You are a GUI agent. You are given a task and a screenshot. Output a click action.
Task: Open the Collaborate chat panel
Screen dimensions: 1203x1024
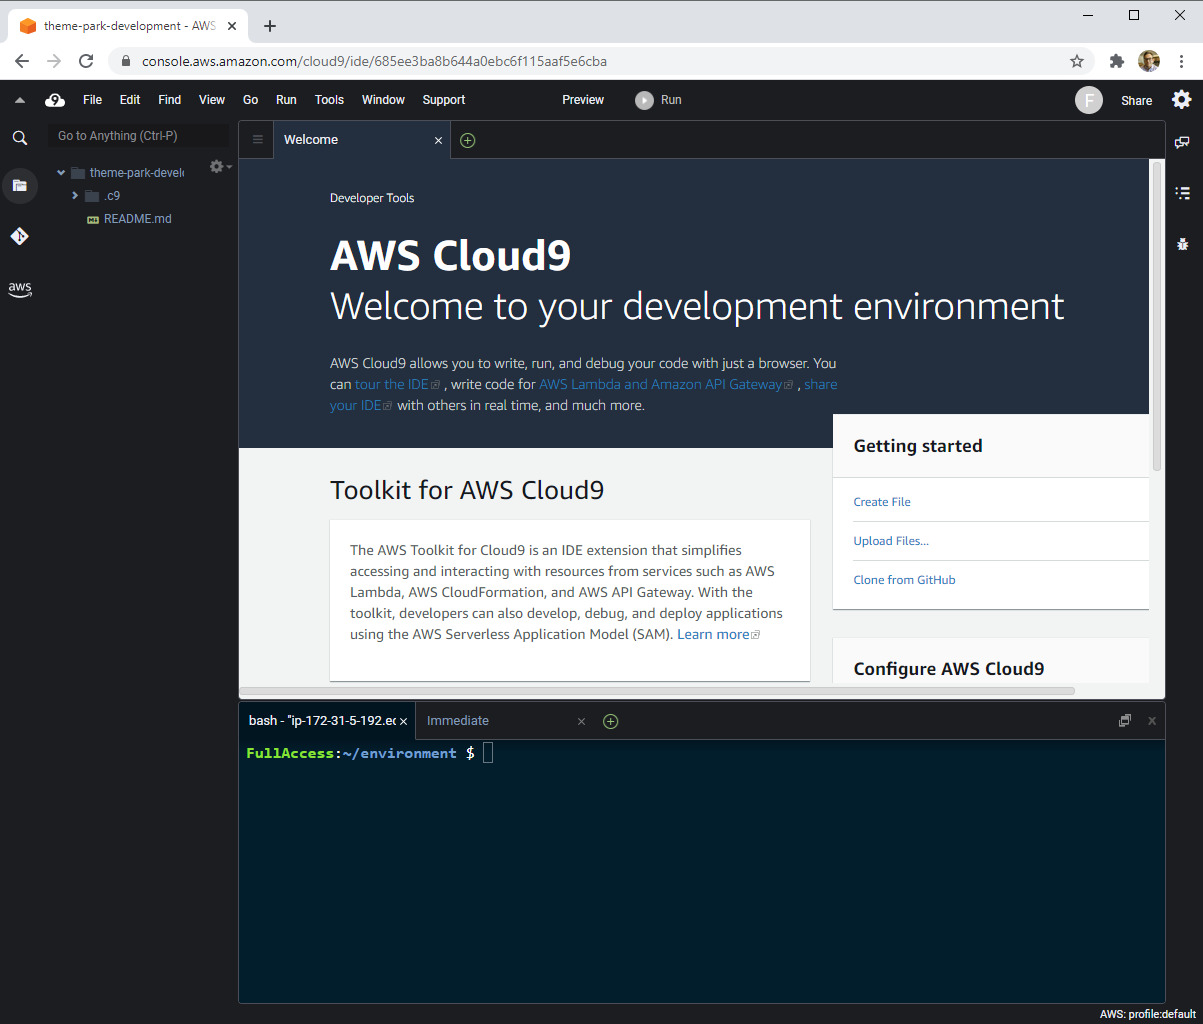pyautogui.click(x=1183, y=142)
